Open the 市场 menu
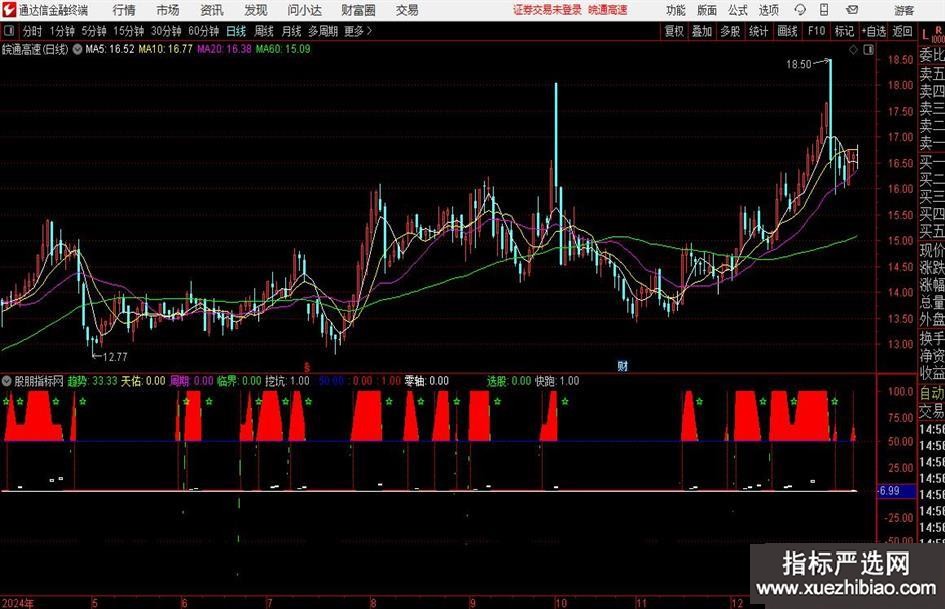945x609 pixels. pos(168,10)
